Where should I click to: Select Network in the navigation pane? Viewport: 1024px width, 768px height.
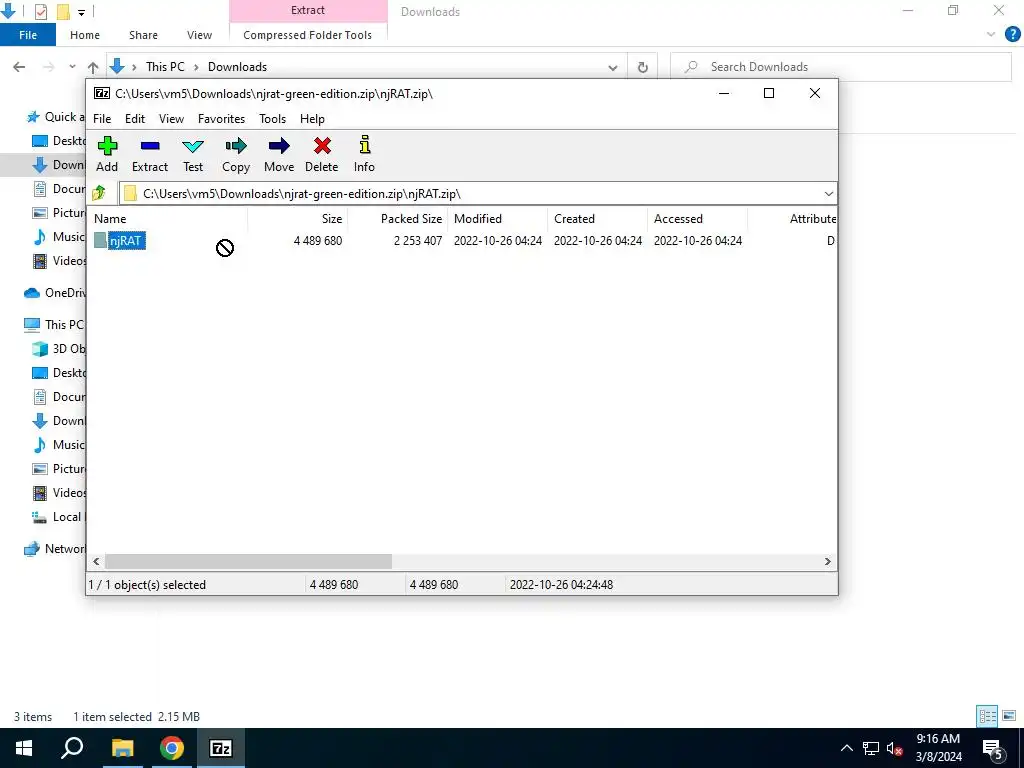click(x=55, y=549)
